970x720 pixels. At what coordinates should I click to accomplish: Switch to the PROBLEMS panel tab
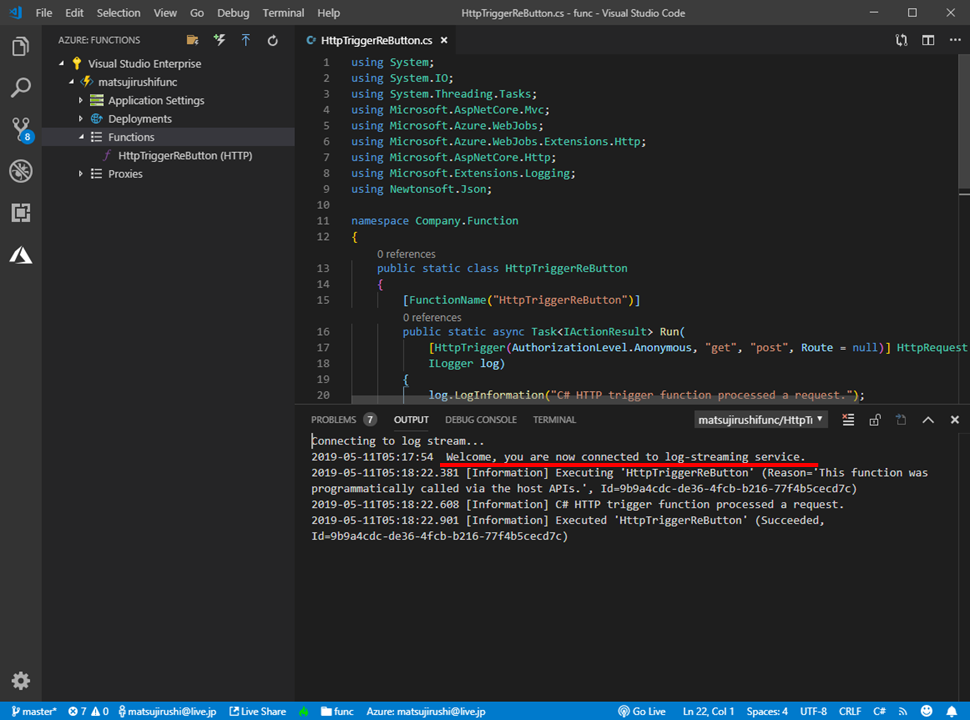point(343,420)
